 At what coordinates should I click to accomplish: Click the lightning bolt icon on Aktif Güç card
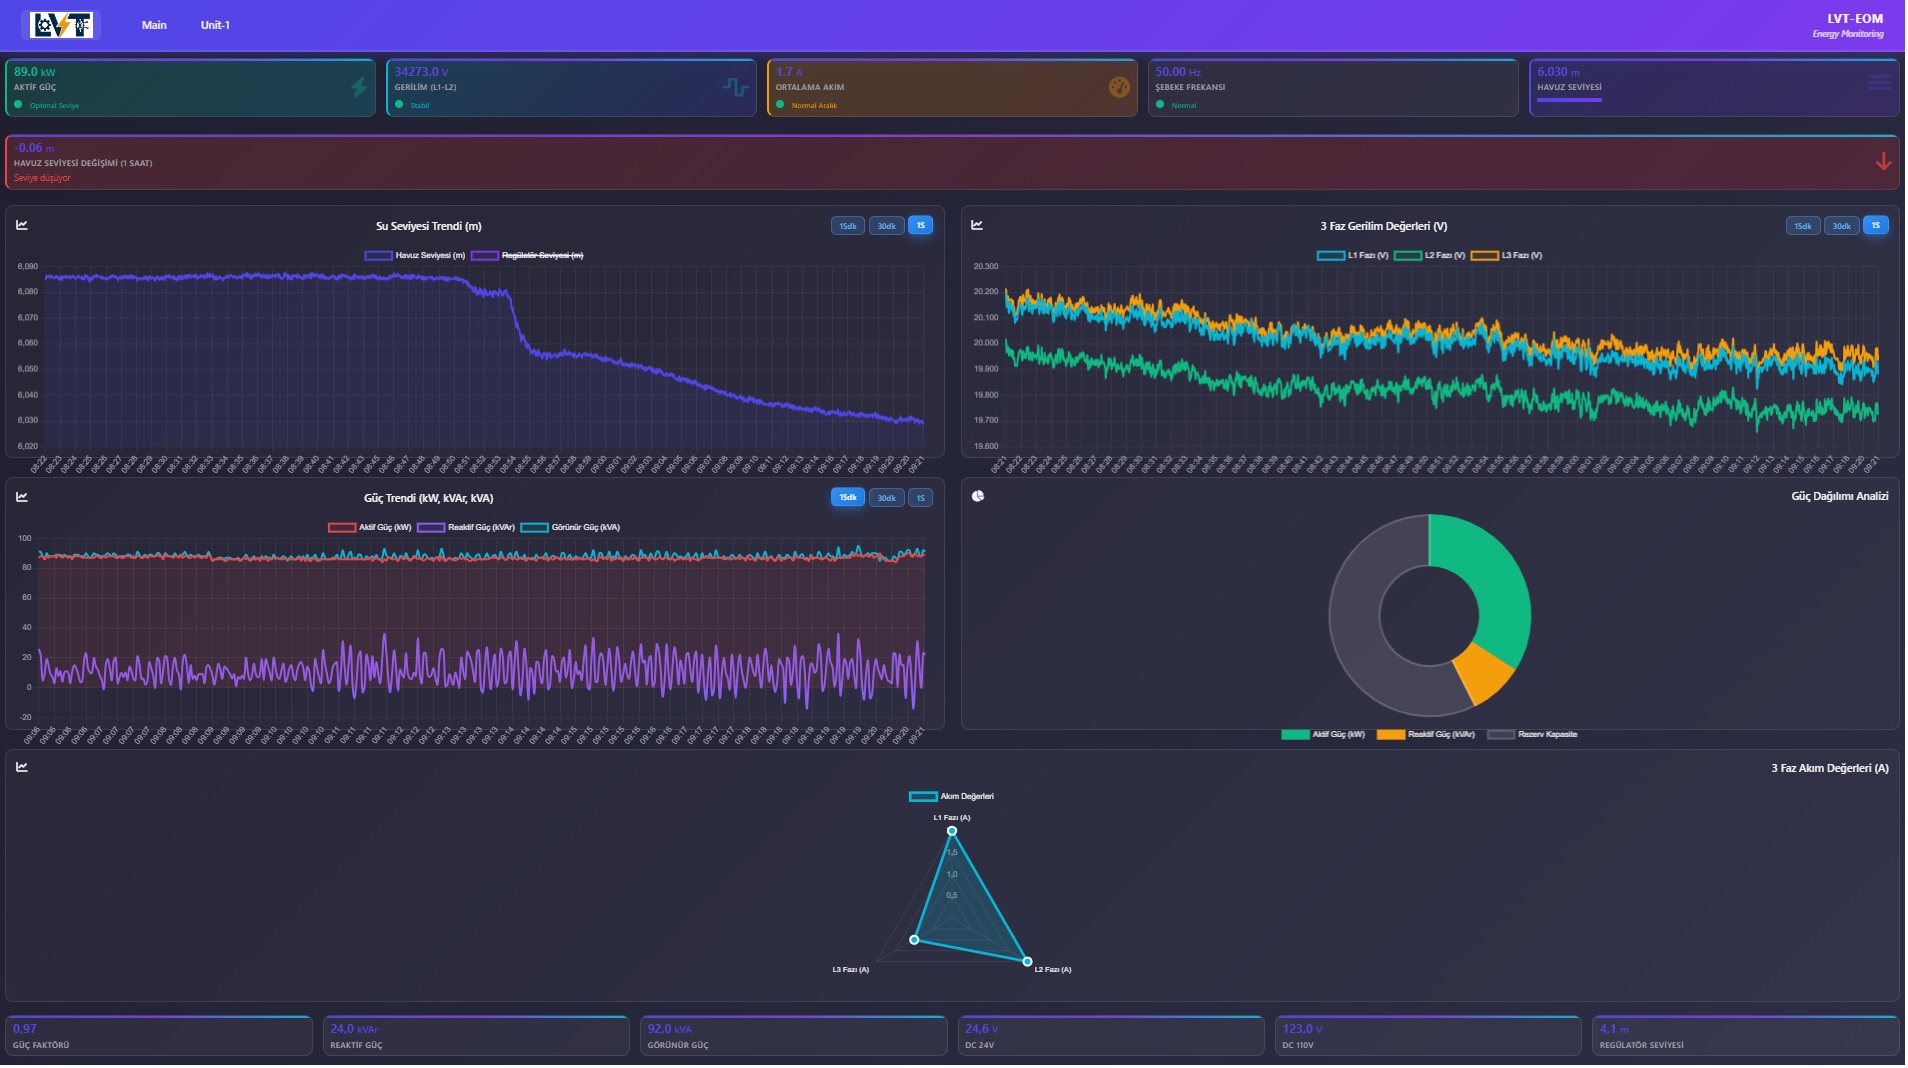(359, 87)
